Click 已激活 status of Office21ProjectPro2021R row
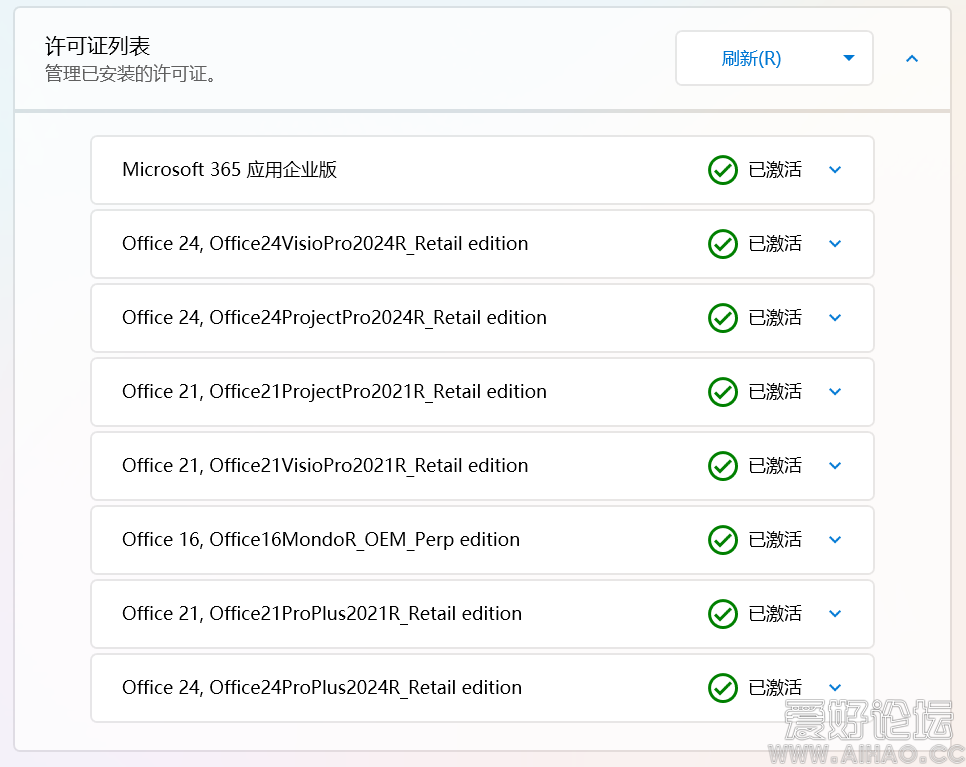Screen dimensions: 966x767 pos(775,391)
